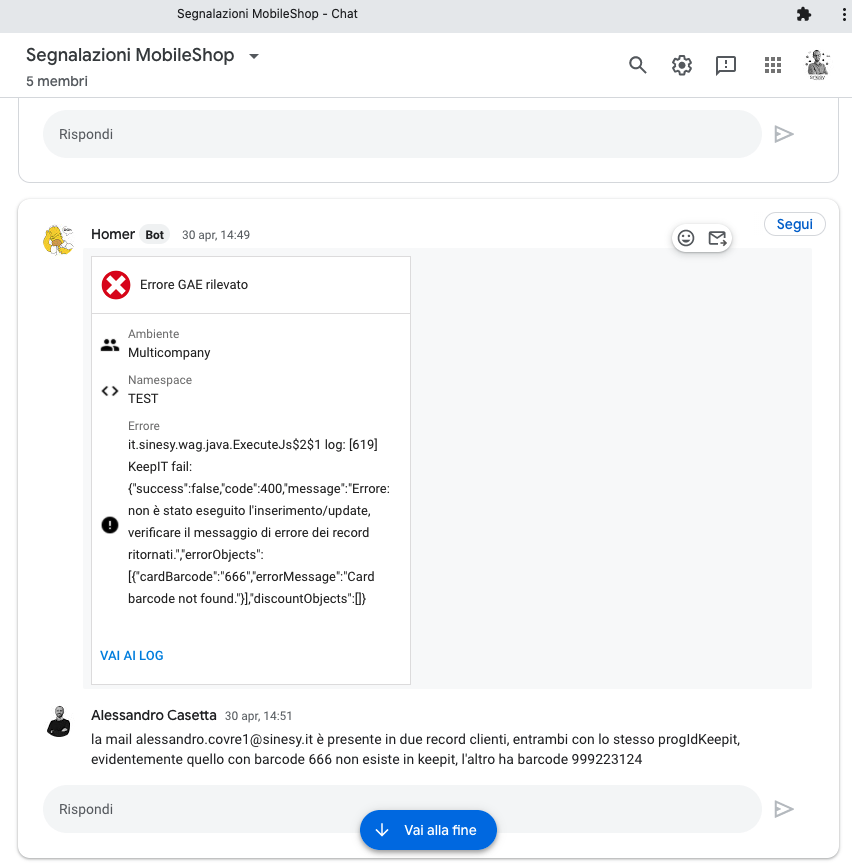Click send icon of the lower reply box
The height and width of the screenshot is (864, 852).
click(x=784, y=809)
